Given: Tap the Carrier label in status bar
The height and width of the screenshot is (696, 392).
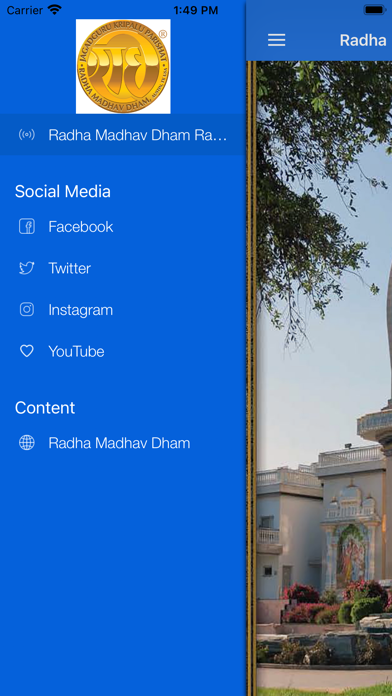Looking at the screenshot, I should 25,10.
